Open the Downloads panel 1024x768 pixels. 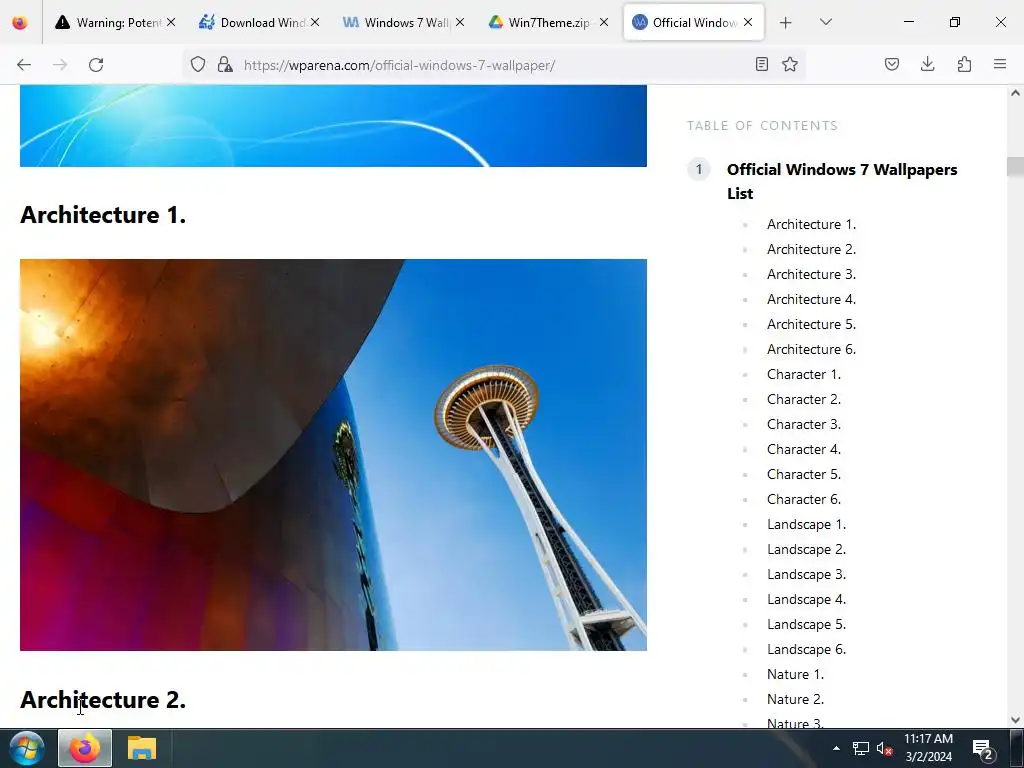click(927, 64)
